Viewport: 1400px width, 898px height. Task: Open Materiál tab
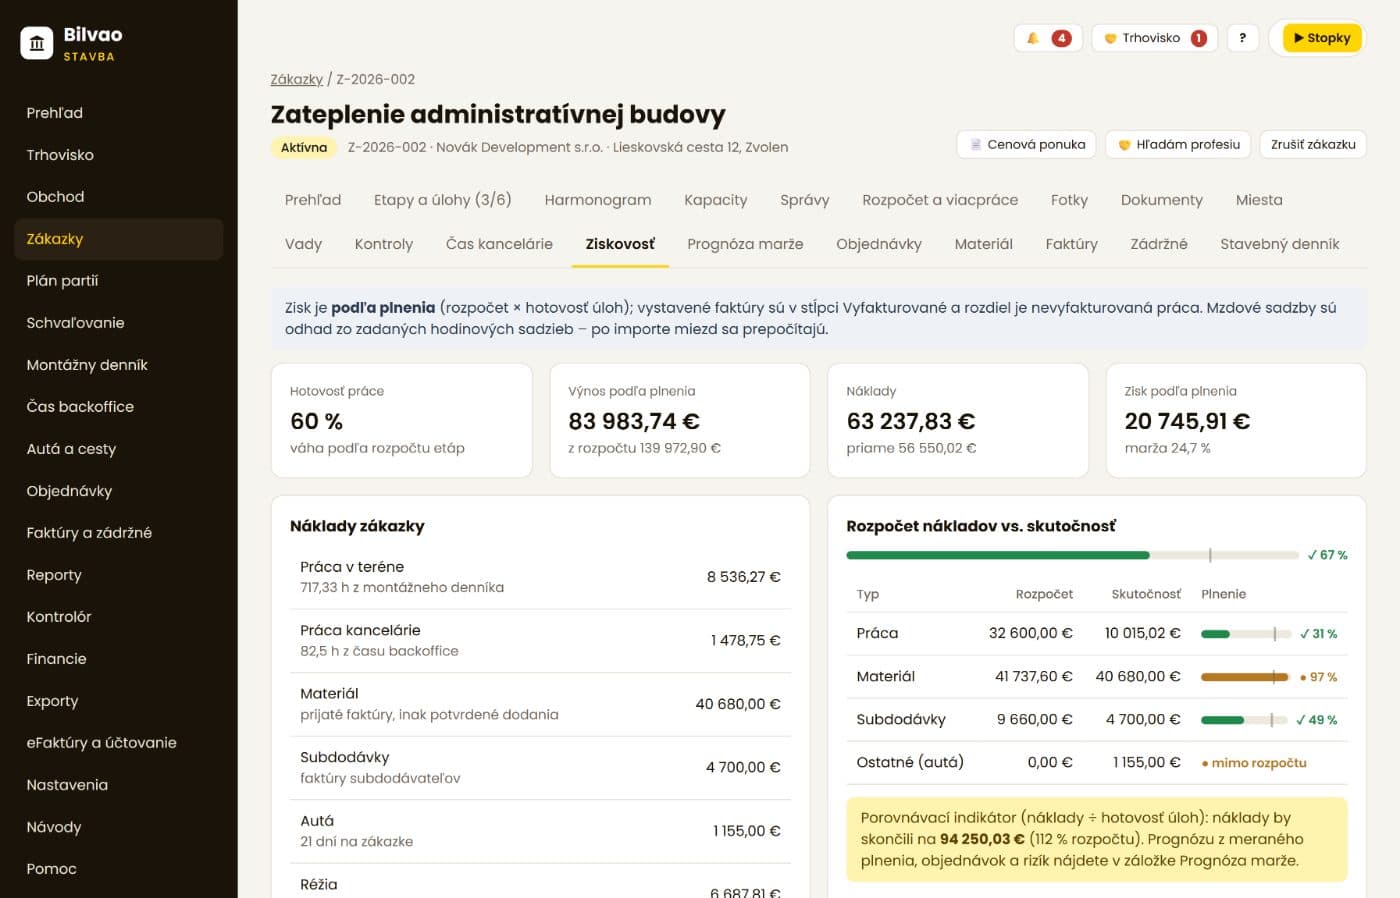click(x=984, y=244)
